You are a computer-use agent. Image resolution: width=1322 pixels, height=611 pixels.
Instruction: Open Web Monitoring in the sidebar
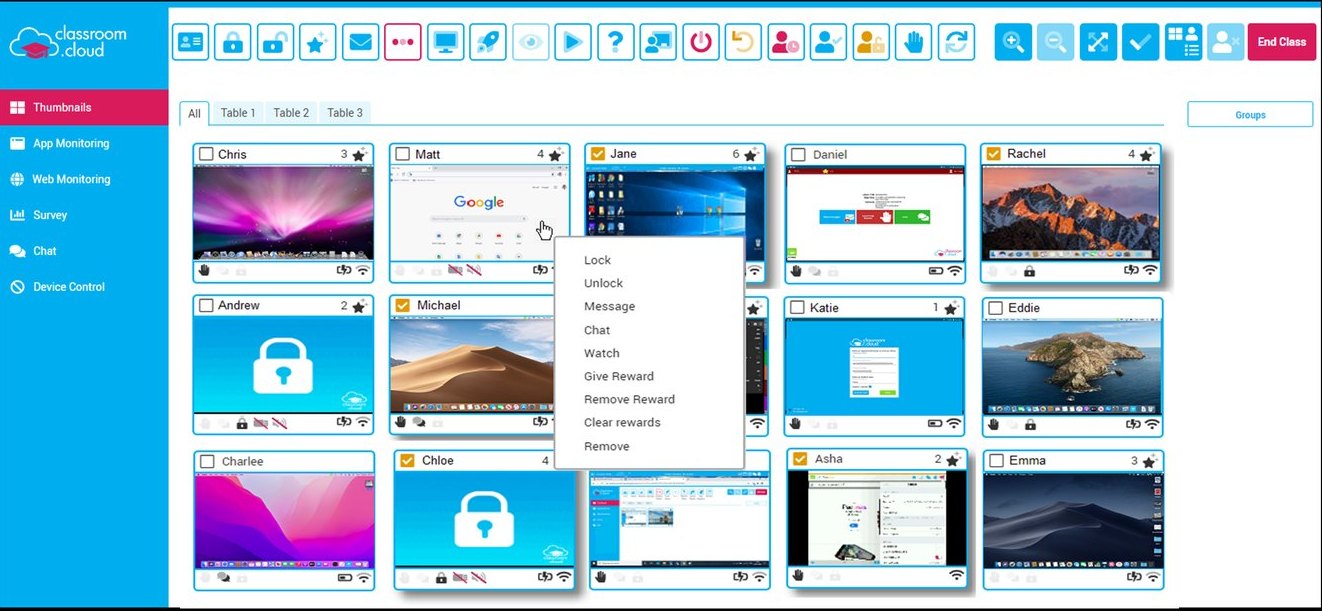(84, 179)
